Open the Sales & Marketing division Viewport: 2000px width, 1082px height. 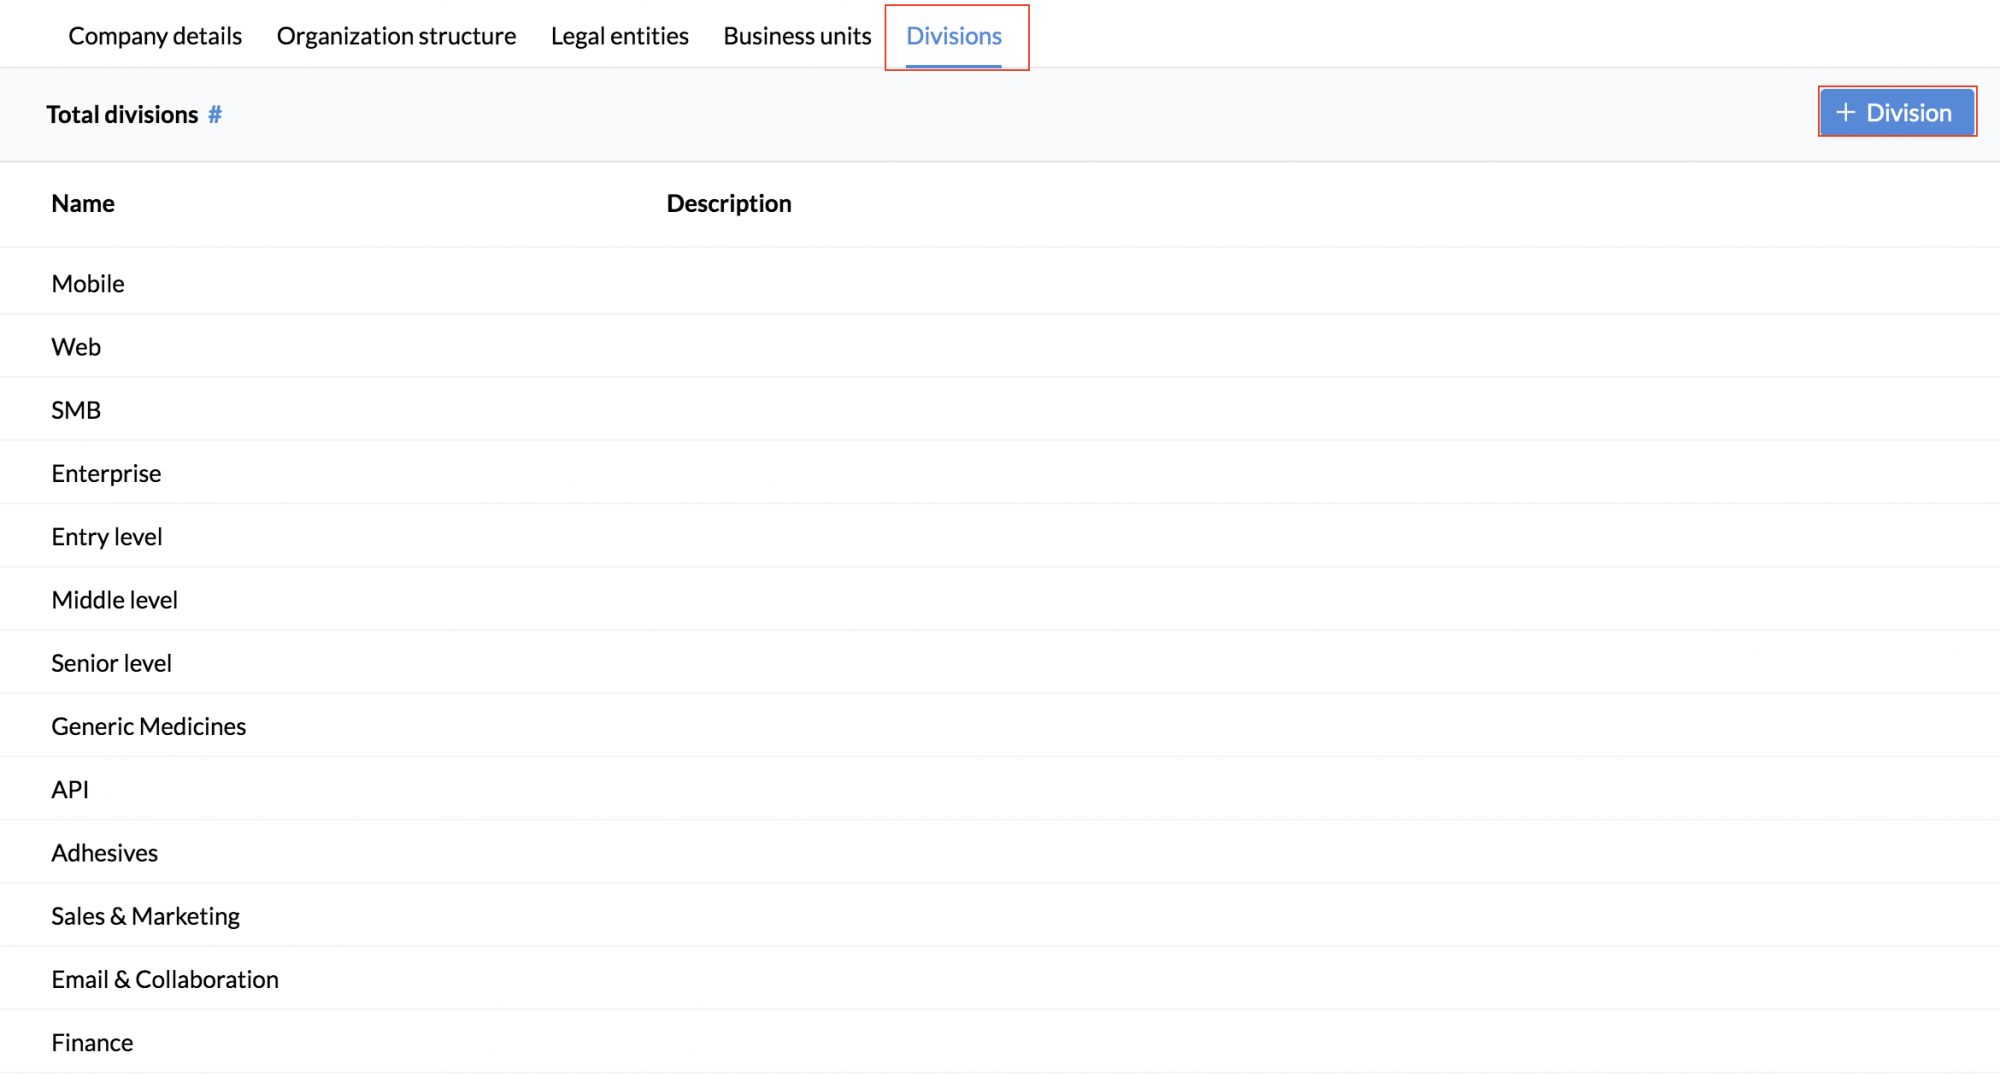(x=1000, y=915)
